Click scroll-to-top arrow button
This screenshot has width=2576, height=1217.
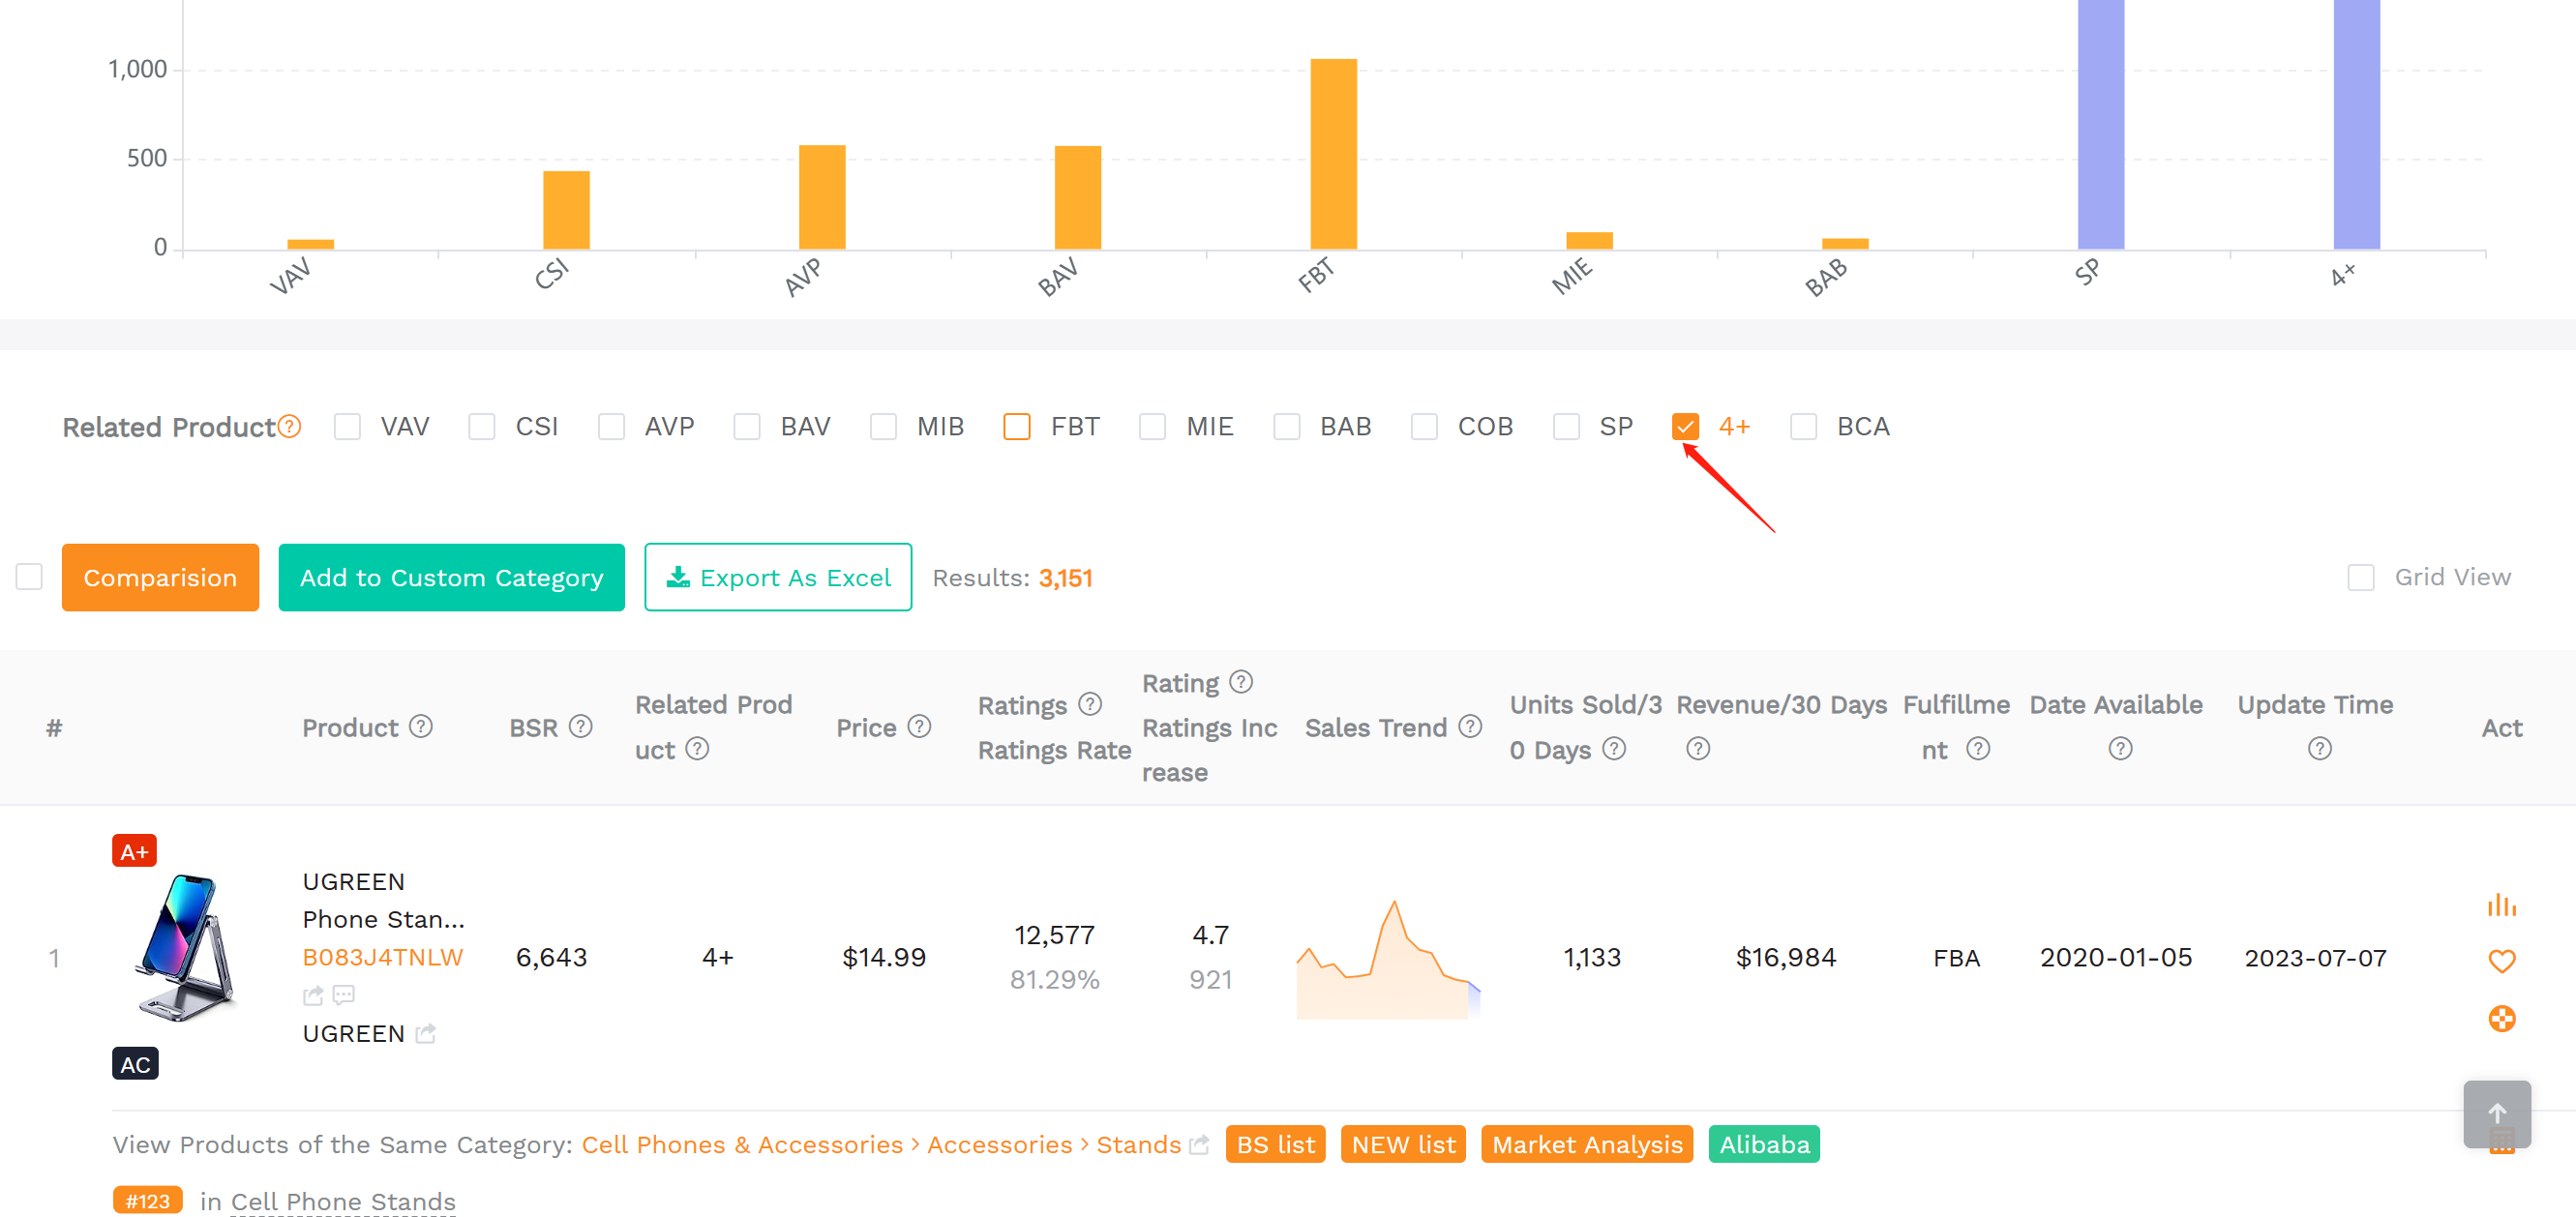point(2496,1113)
